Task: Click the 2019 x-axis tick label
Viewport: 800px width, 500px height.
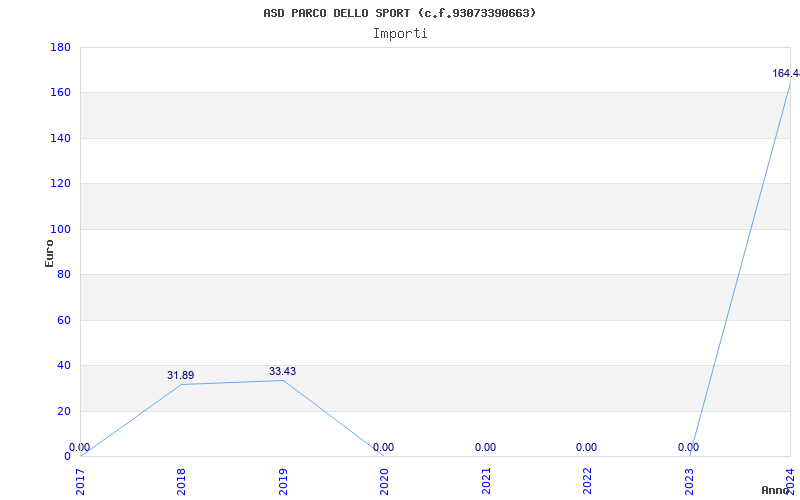Action: [x=283, y=481]
